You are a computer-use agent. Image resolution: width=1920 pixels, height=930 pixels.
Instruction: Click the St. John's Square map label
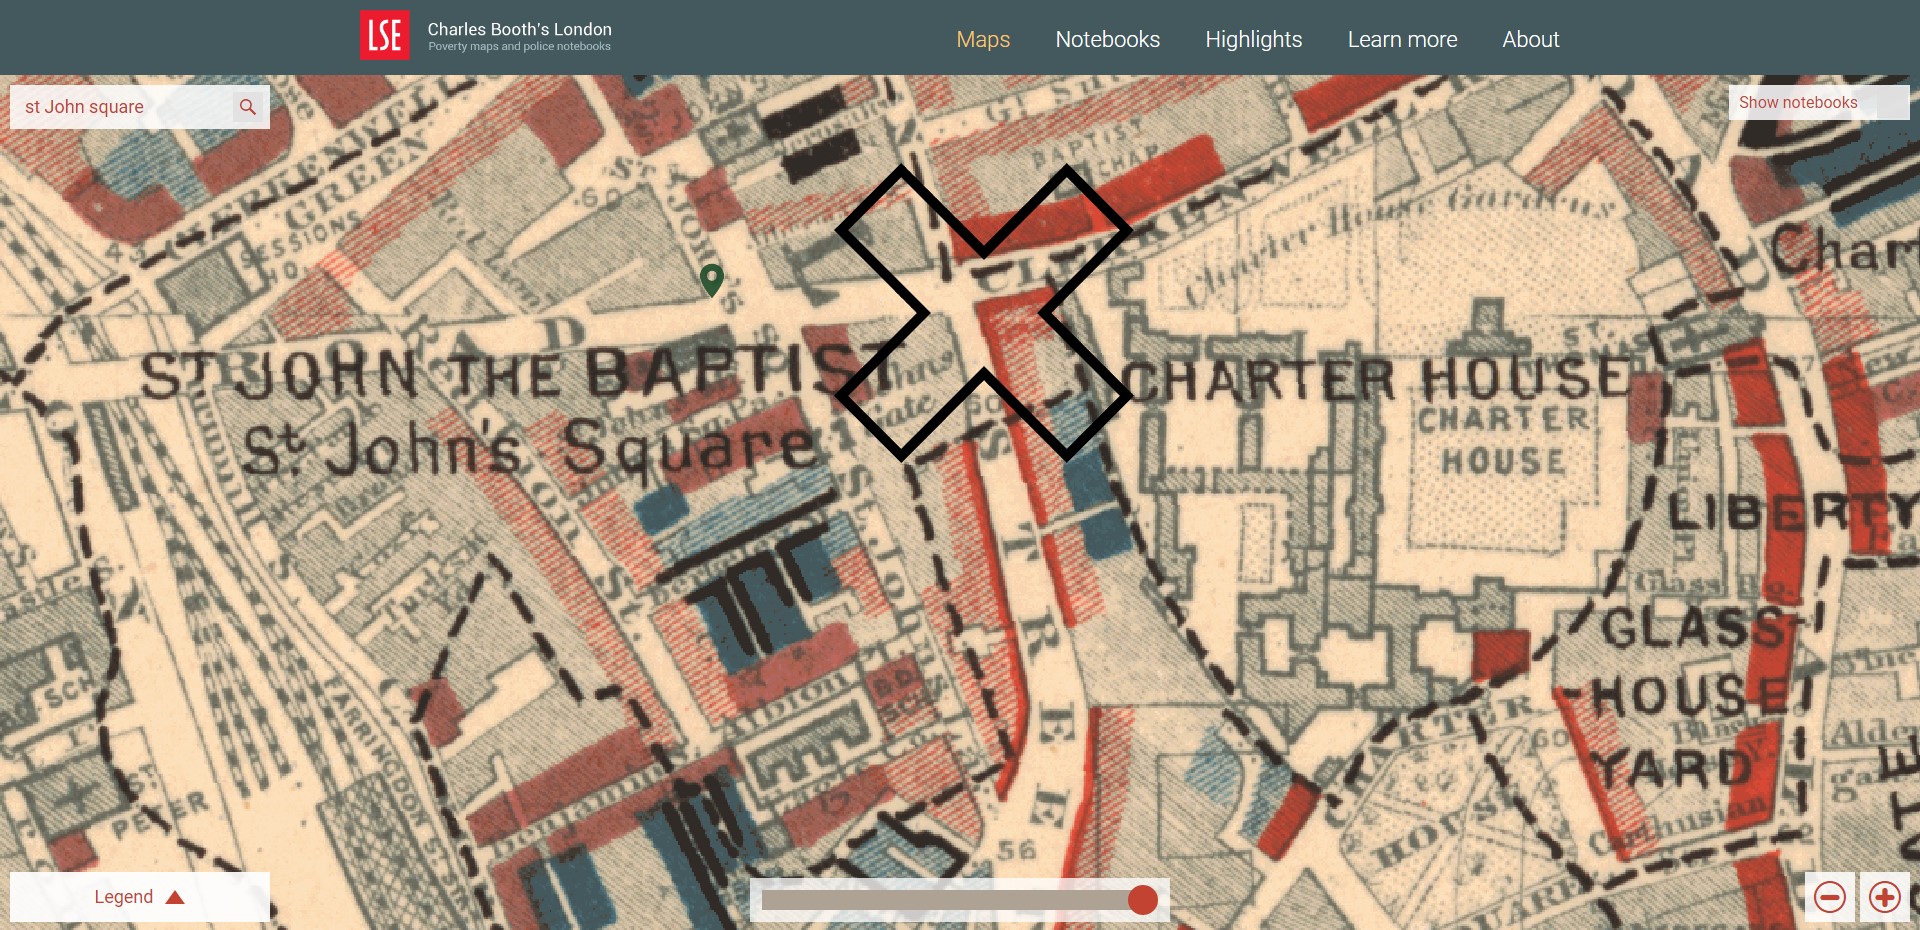[530, 447]
